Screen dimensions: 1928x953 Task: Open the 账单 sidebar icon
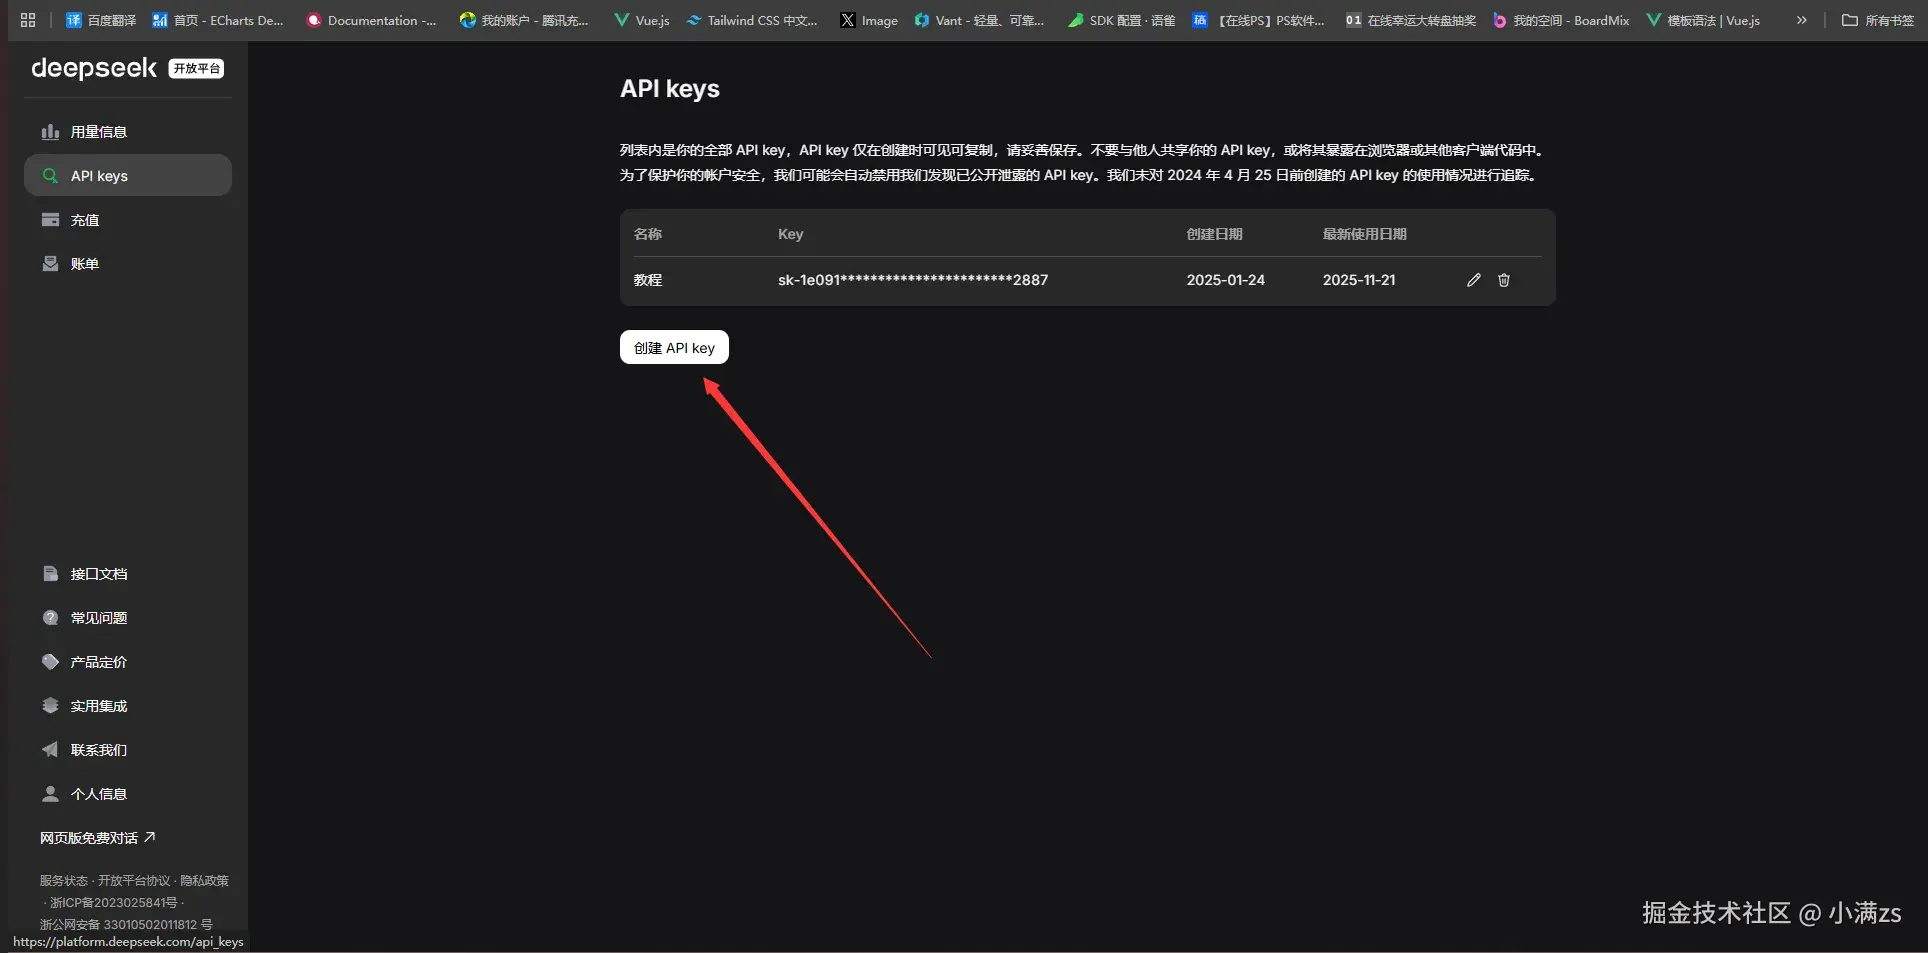pos(50,264)
